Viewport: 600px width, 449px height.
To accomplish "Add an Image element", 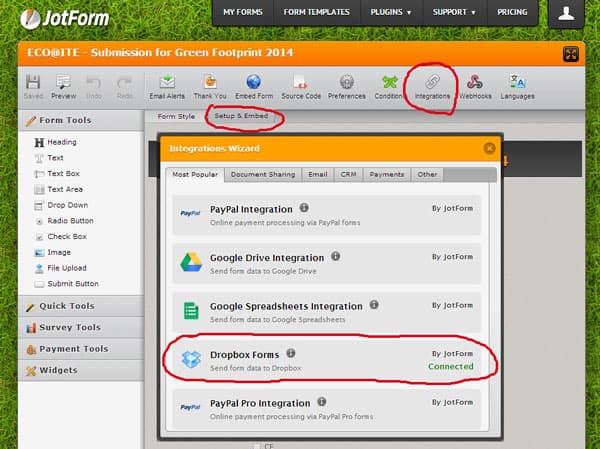I will point(52,252).
